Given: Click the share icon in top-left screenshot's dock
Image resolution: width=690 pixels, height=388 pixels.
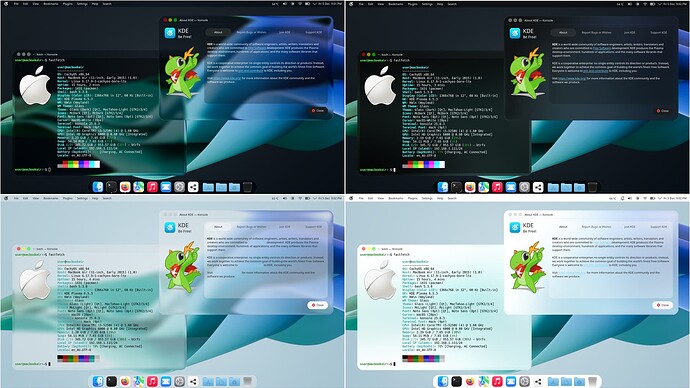Looking at the screenshot, I should pos(193,187).
